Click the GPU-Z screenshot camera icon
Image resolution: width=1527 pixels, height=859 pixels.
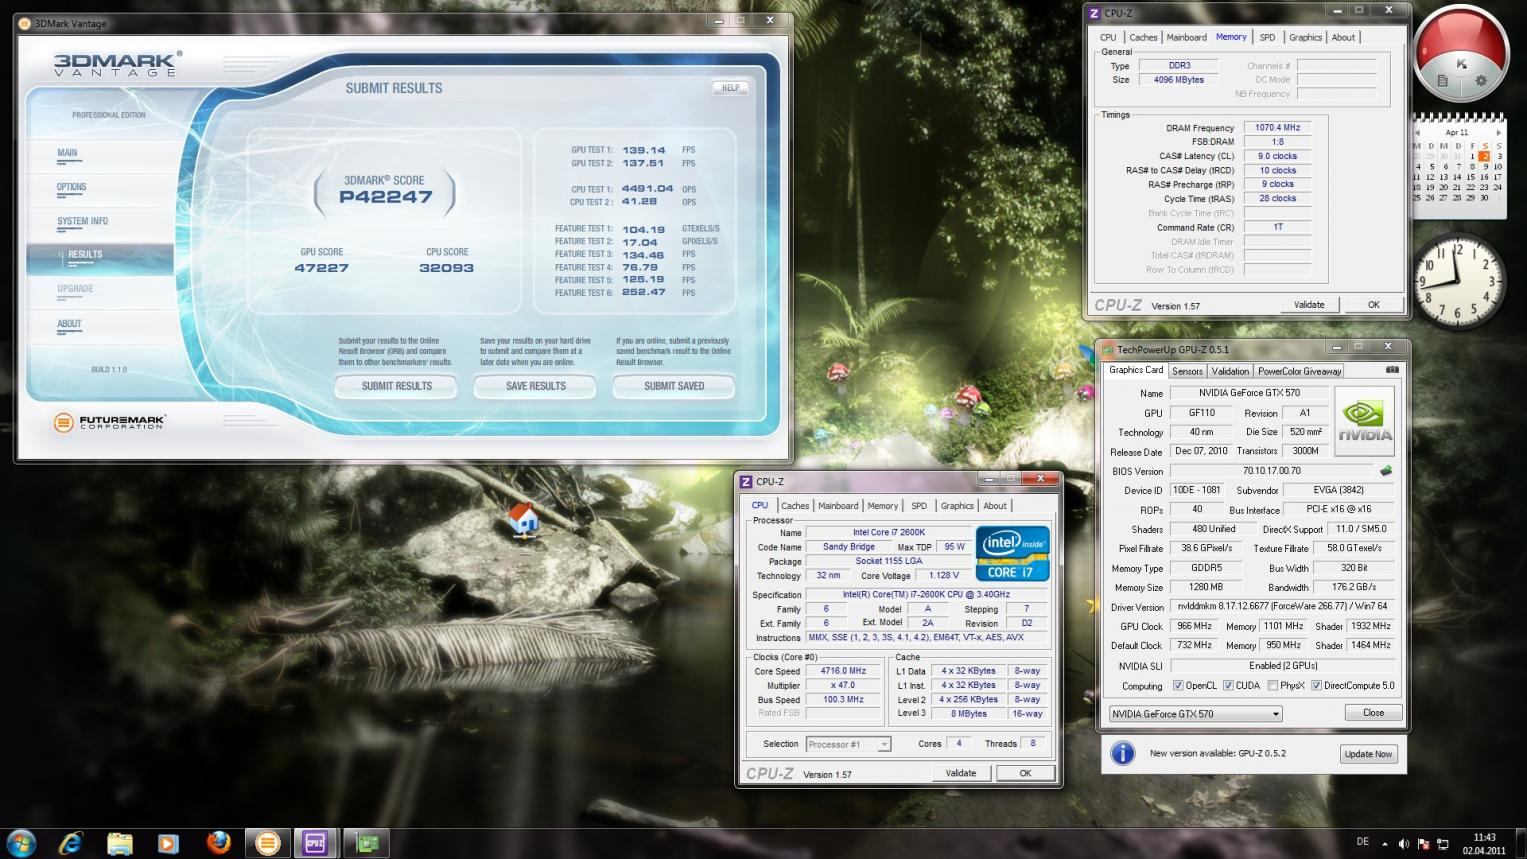click(1392, 370)
